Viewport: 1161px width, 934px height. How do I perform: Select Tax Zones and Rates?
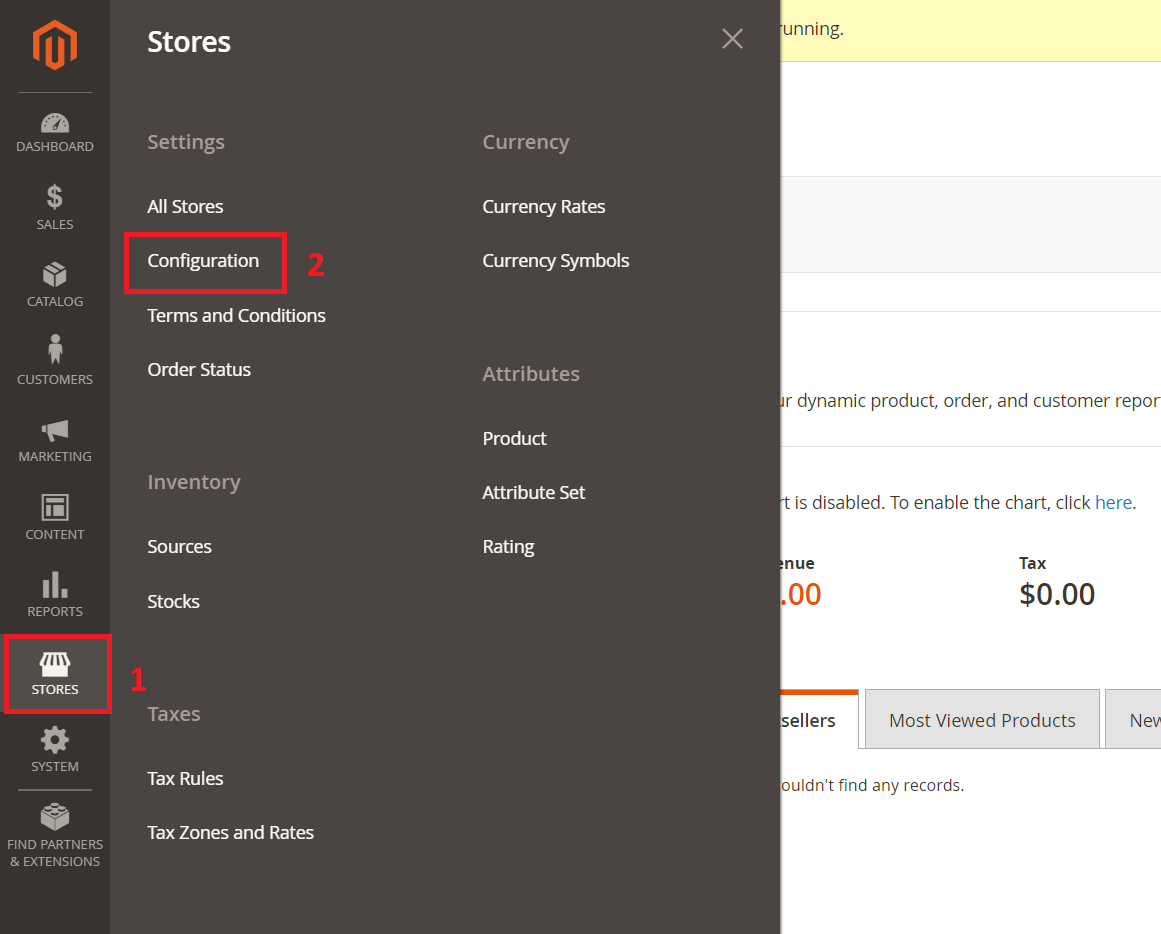pyautogui.click(x=230, y=832)
